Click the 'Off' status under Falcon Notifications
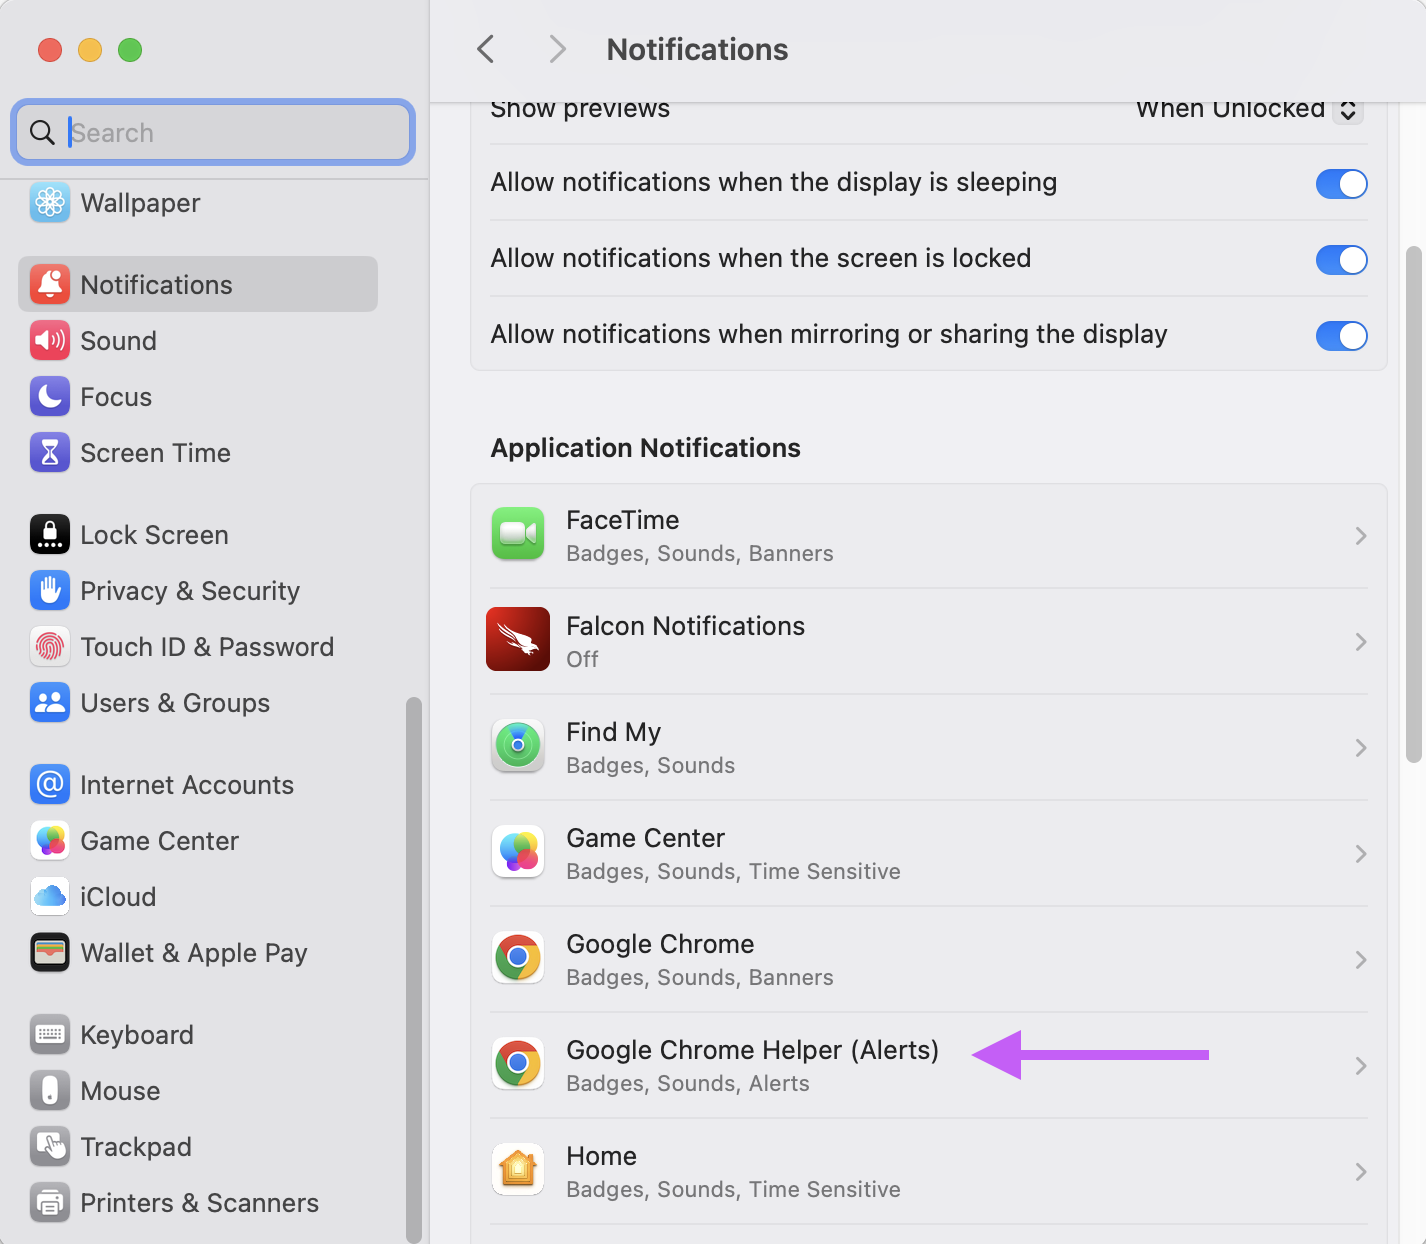The width and height of the screenshot is (1426, 1244). [x=582, y=659]
